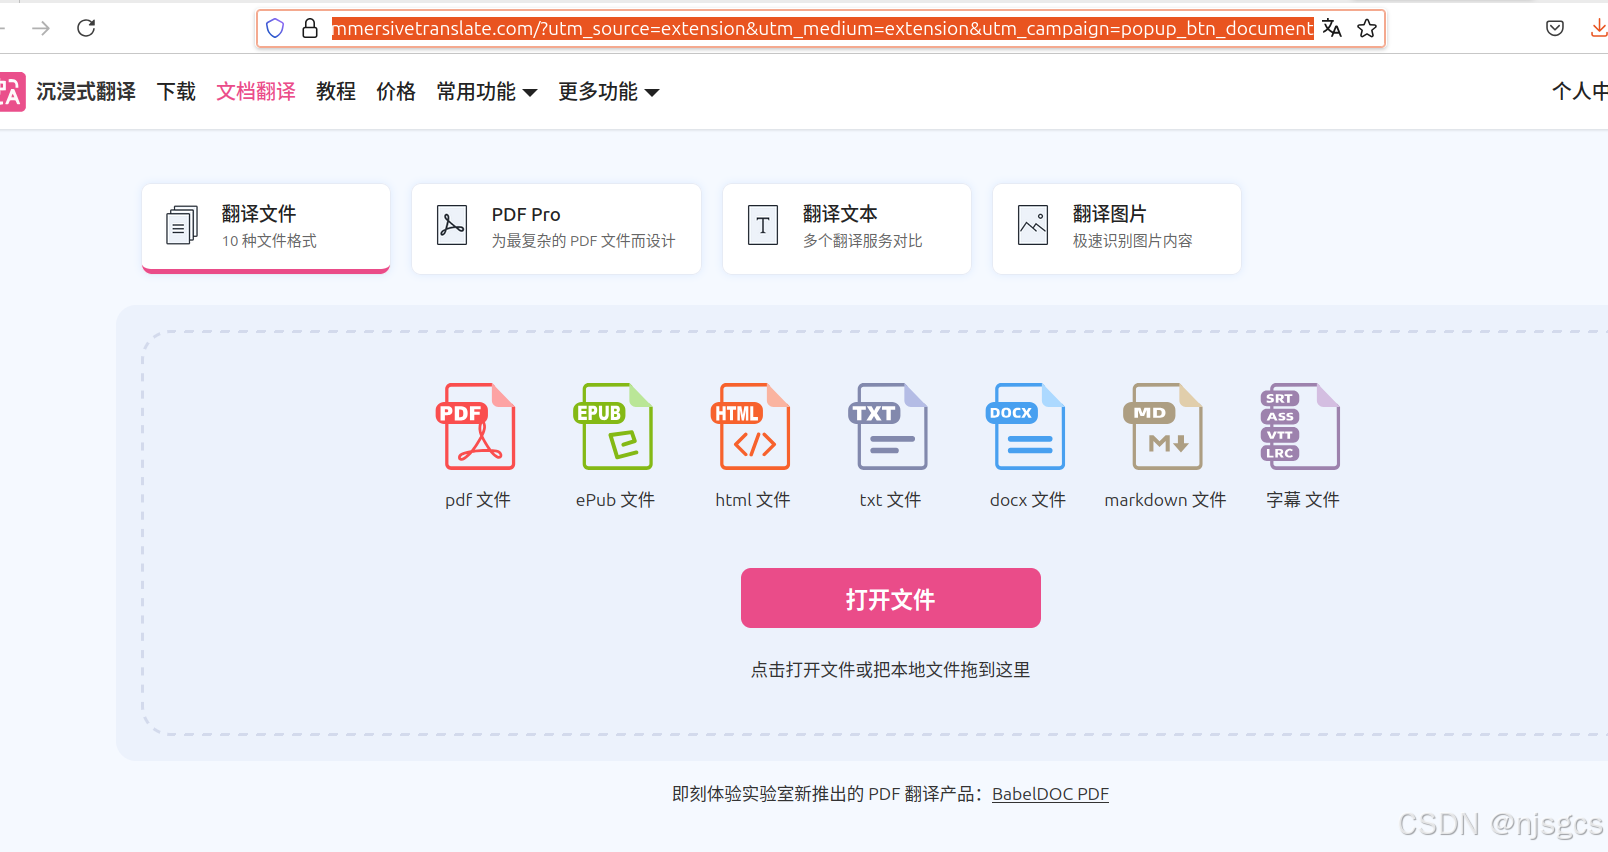Viewport: 1608px width, 852px height.
Task: Click the 'txt 文件' label
Action: click(890, 500)
